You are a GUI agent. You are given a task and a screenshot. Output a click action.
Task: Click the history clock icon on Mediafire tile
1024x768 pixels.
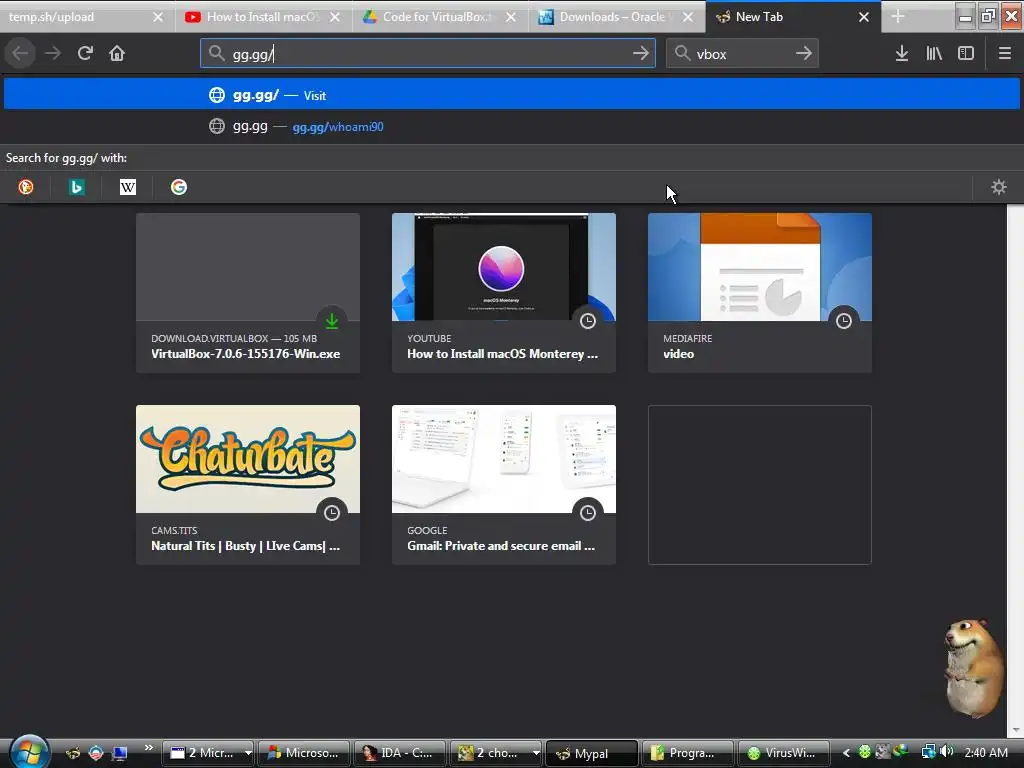844,321
